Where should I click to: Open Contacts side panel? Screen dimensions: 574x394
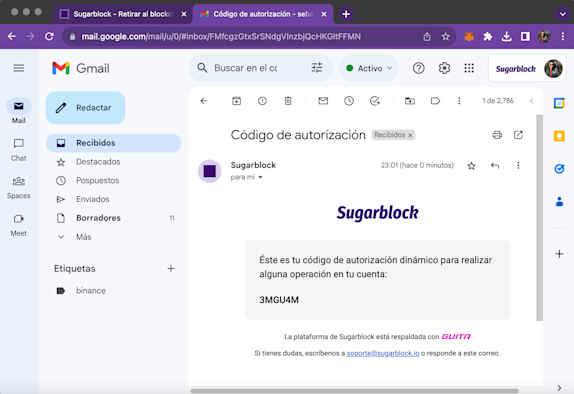(x=559, y=202)
